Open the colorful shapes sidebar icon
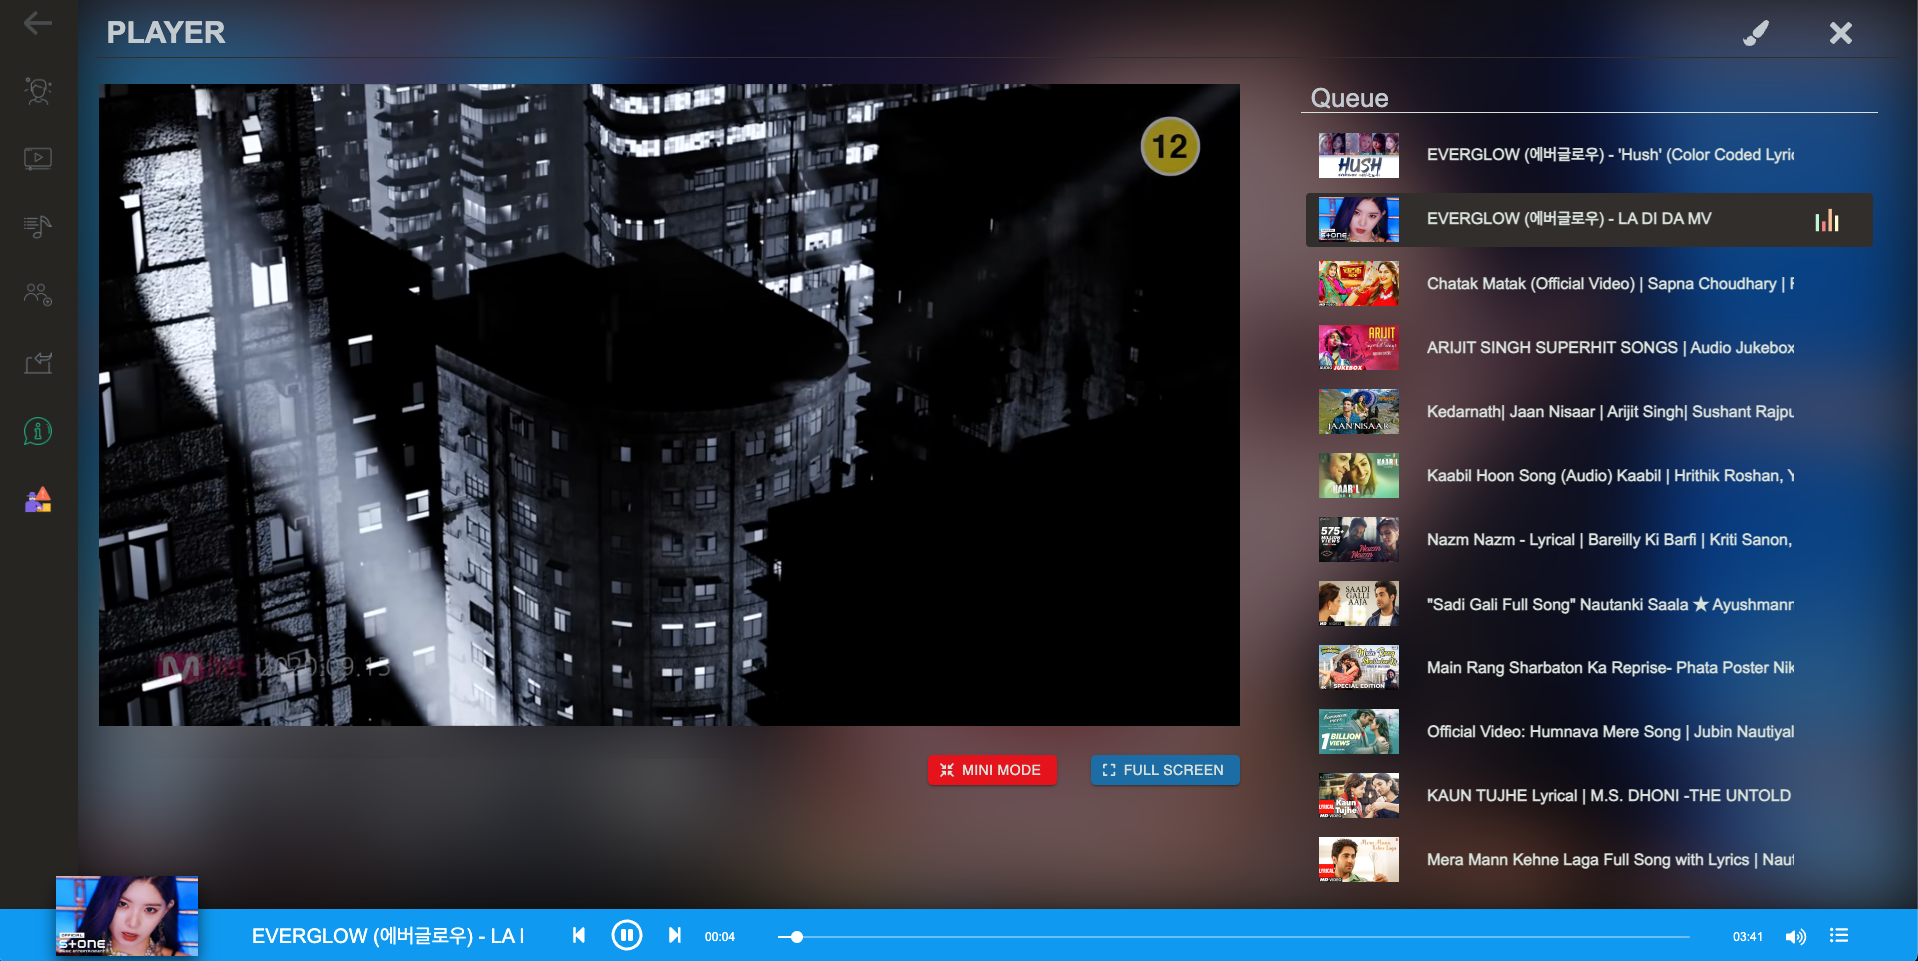 click(x=38, y=499)
